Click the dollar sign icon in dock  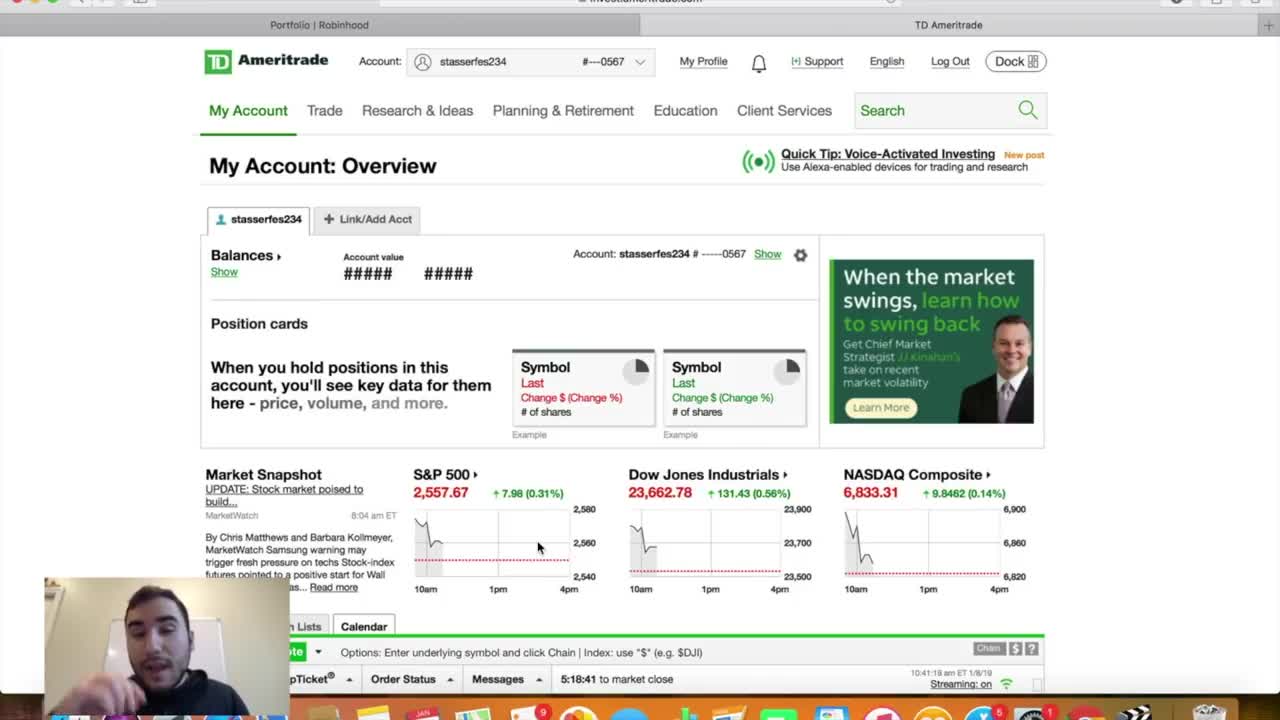click(x=1015, y=649)
